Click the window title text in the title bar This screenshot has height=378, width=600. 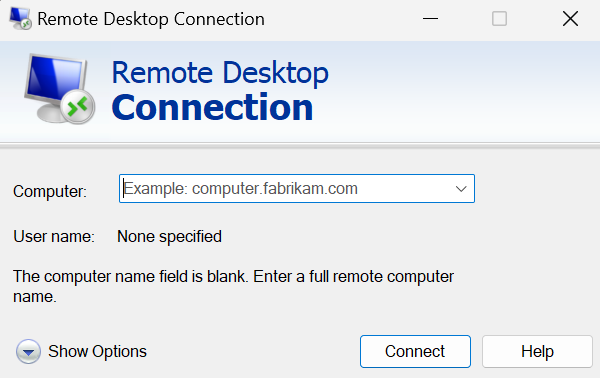point(151,19)
